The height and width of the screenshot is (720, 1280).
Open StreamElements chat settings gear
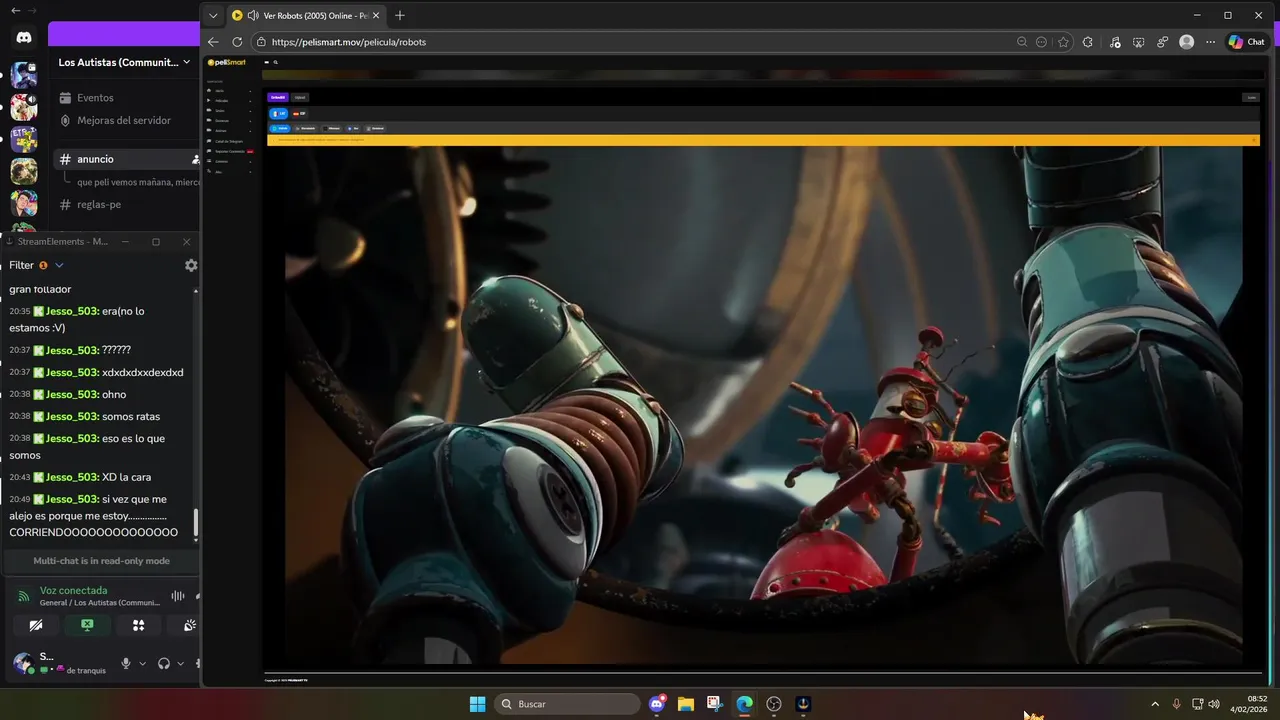tap(191, 265)
